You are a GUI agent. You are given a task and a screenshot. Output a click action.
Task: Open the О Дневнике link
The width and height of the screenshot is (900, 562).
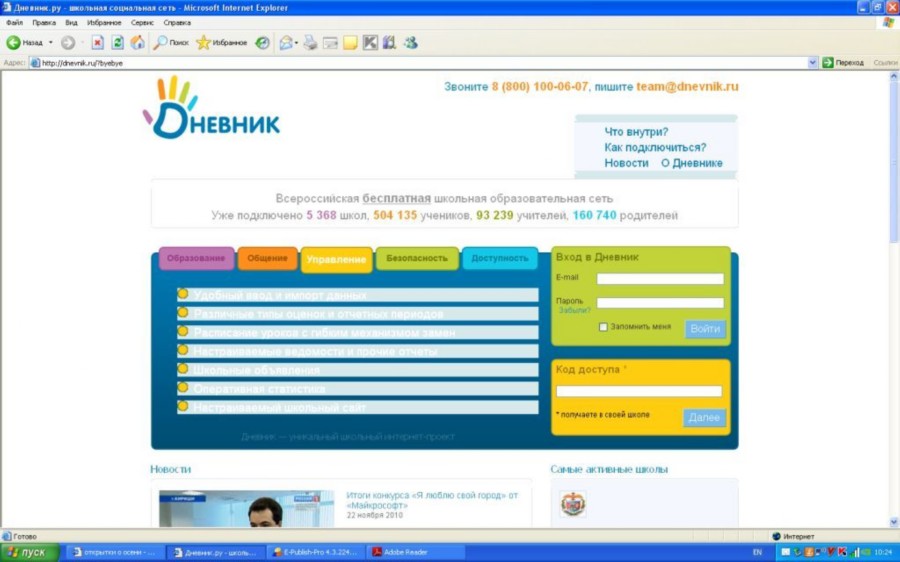click(692, 163)
